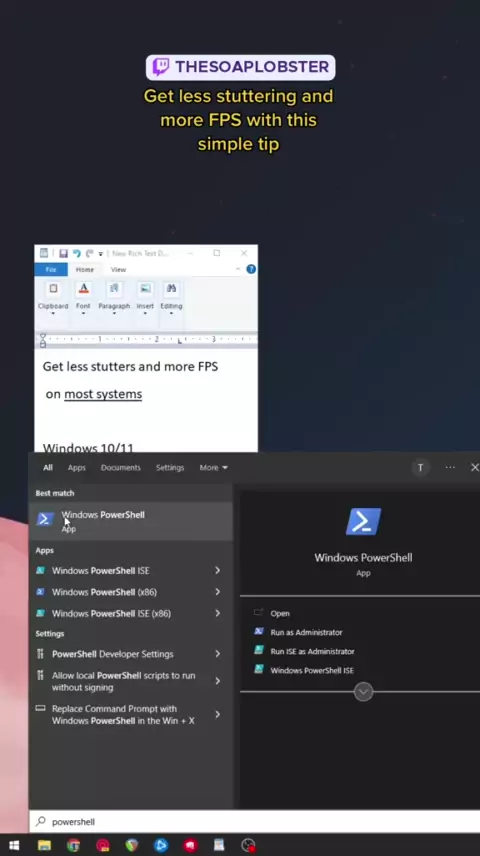This screenshot has height=856, width=480.
Task: Open the three-dot options in search panel
Action: pos(450,467)
